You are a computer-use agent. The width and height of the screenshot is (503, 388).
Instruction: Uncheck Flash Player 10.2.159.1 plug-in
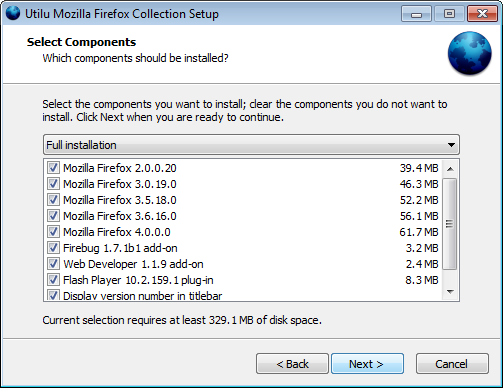tap(53, 280)
